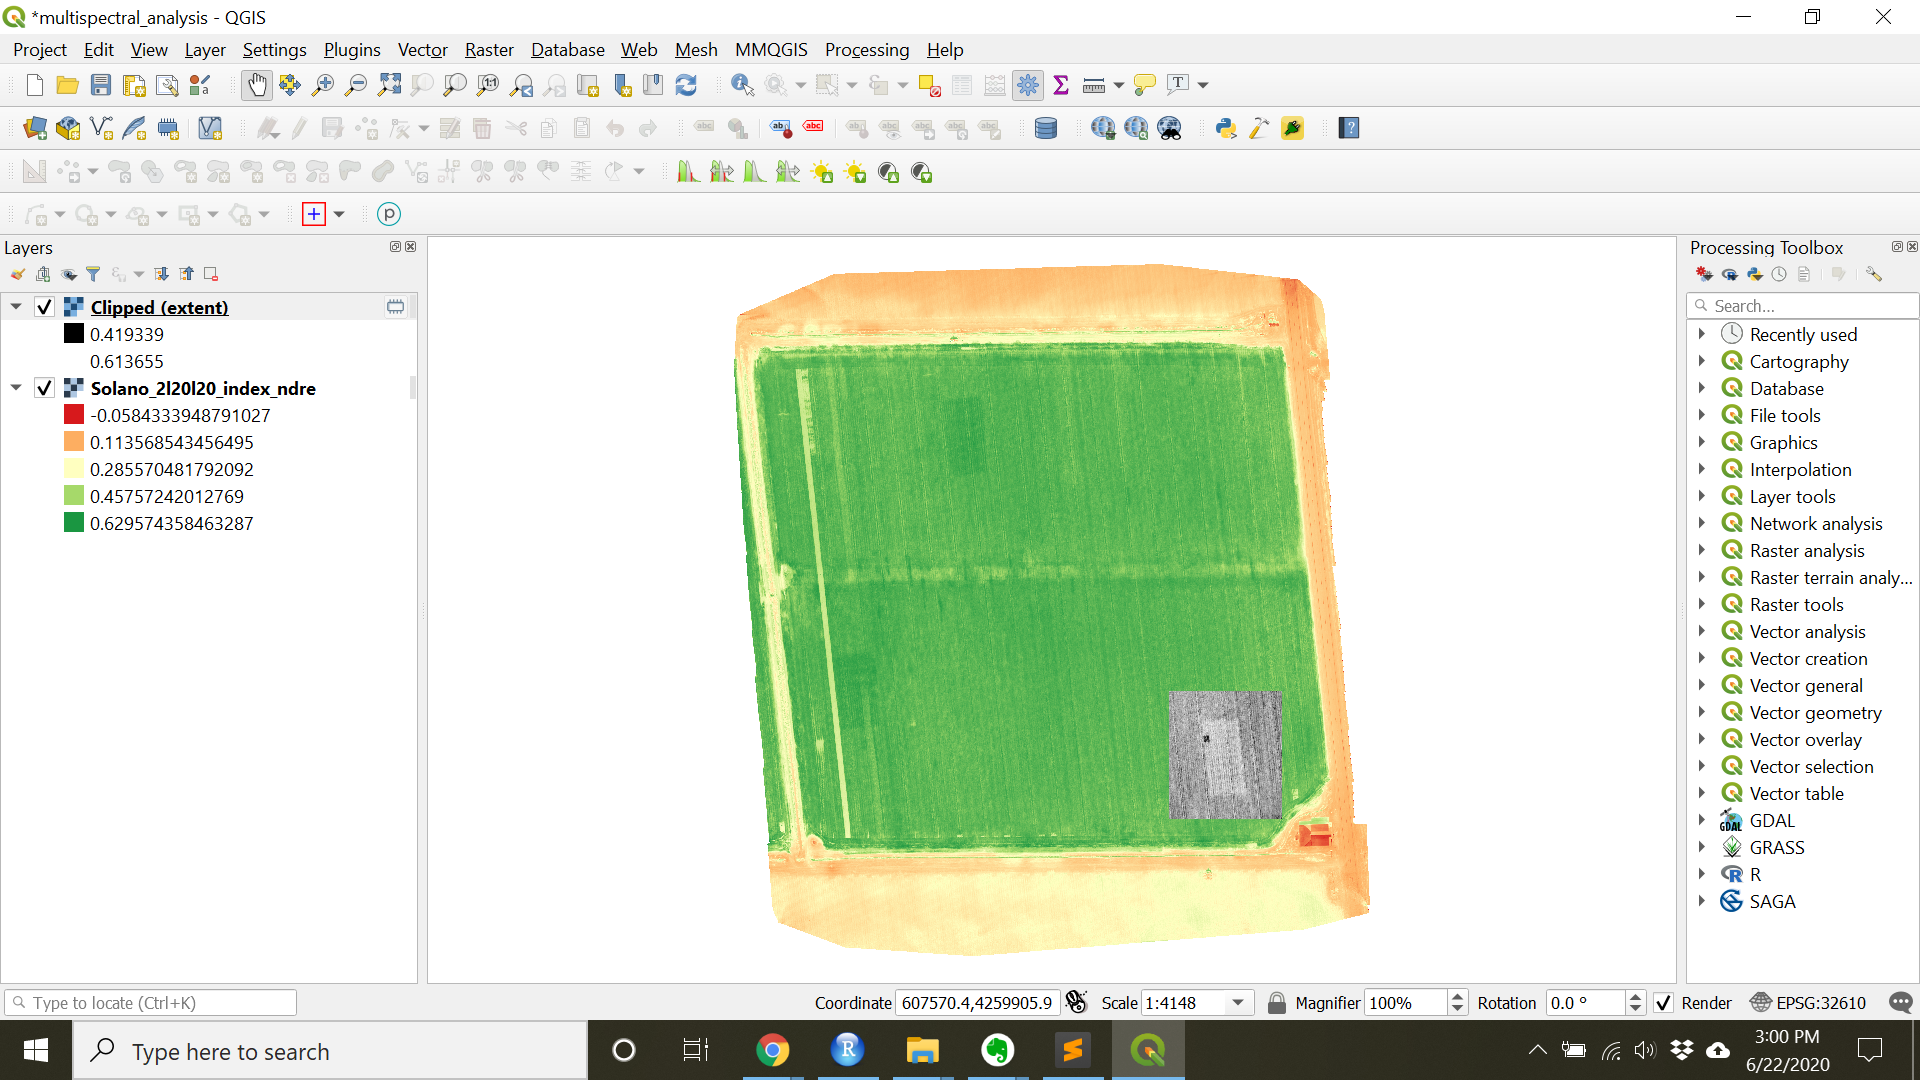This screenshot has width=1920, height=1080.
Task: Select Vector geometry toolbox group
Action: click(1815, 712)
